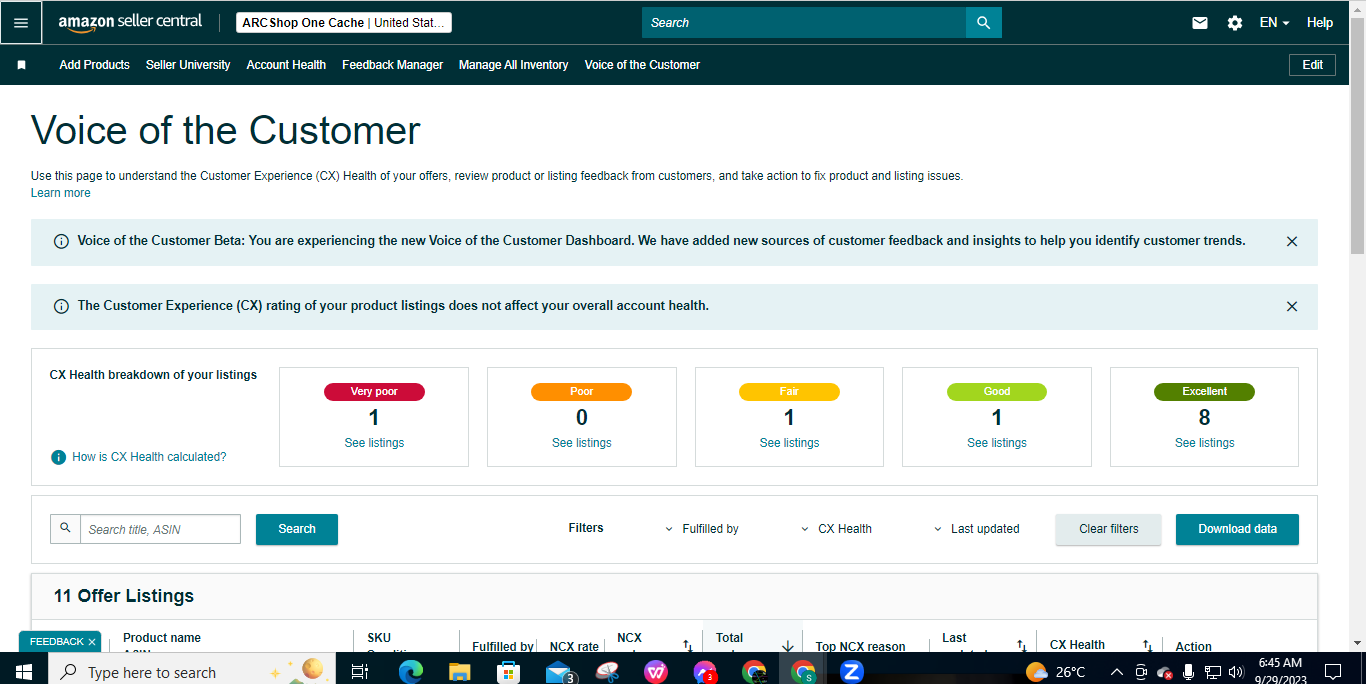The image size is (1366, 684).
Task: Open the settings gear icon
Action: [1235, 22]
